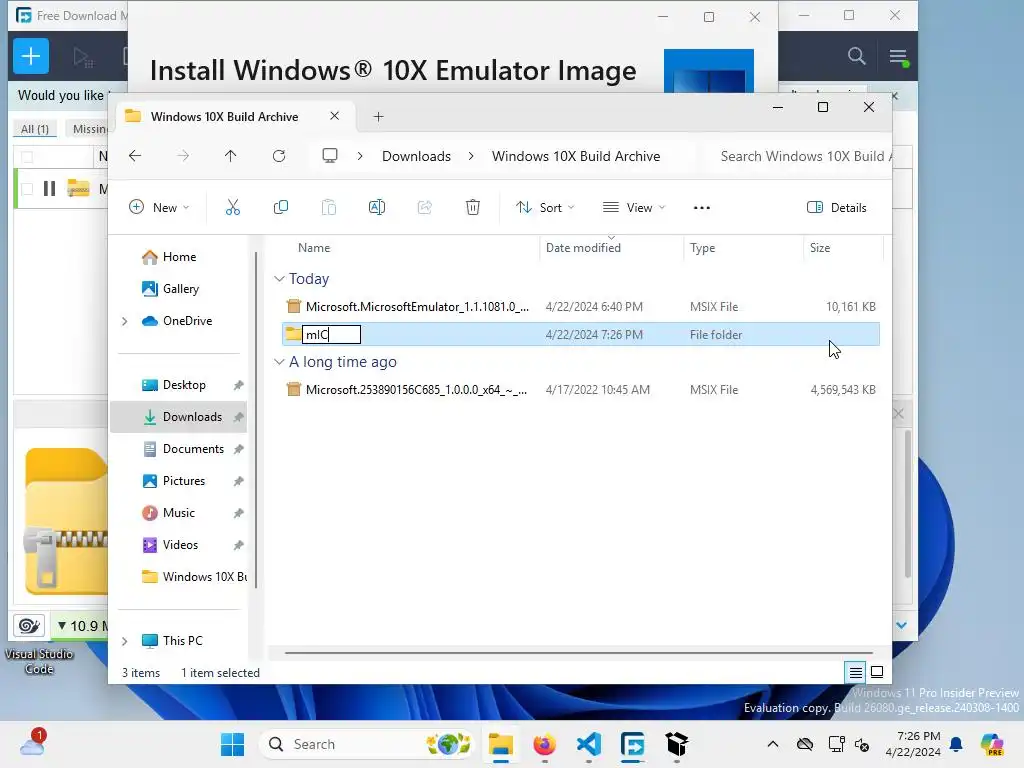The height and width of the screenshot is (768, 1024).
Task: Sort by the Name column header
Action: click(x=313, y=248)
